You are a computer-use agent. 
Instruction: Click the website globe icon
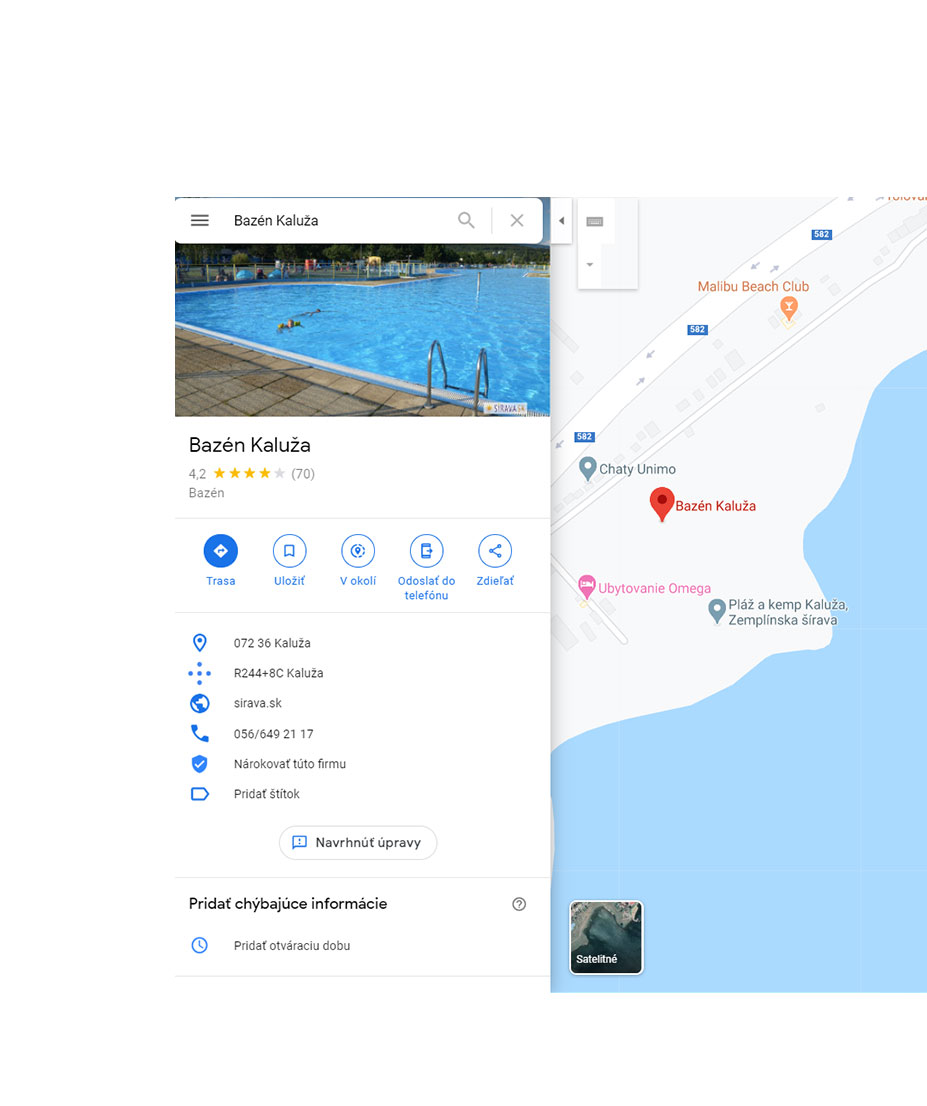click(x=200, y=703)
